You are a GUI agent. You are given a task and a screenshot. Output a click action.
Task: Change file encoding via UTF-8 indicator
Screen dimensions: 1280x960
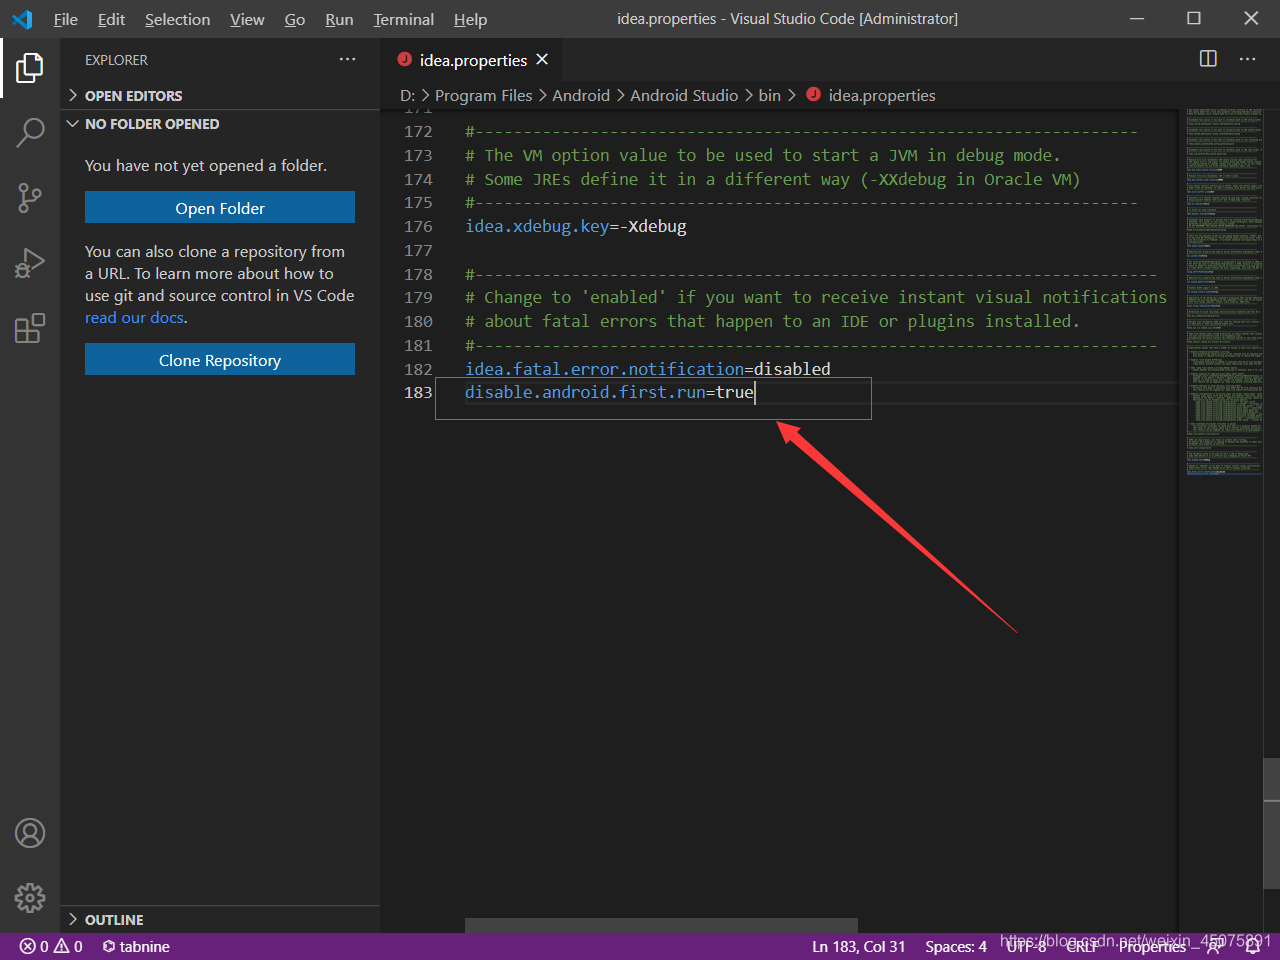1027,946
